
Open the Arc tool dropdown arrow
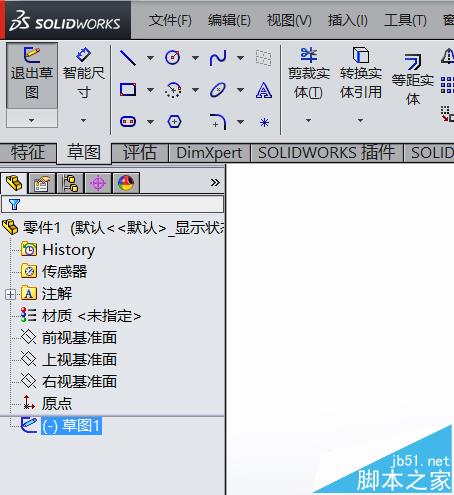tap(196, 90)
